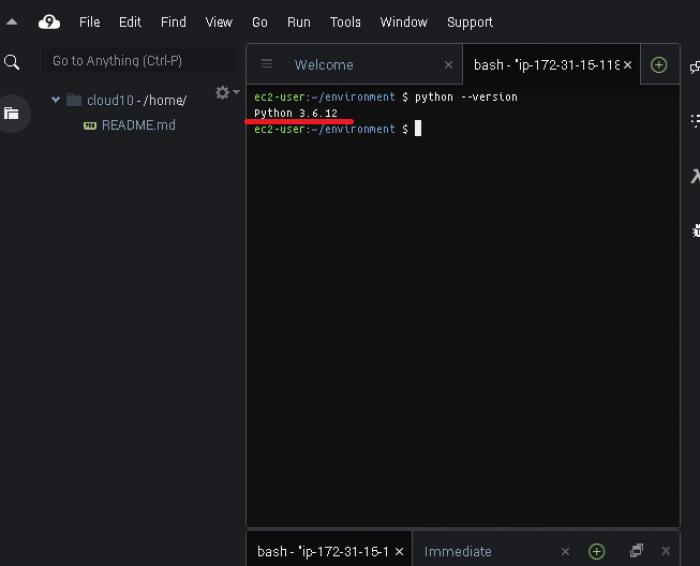The height and width of the screenshot is (566, 700).
Task: Toggle the Environment file tree panel icon
Action: point(12,113)
